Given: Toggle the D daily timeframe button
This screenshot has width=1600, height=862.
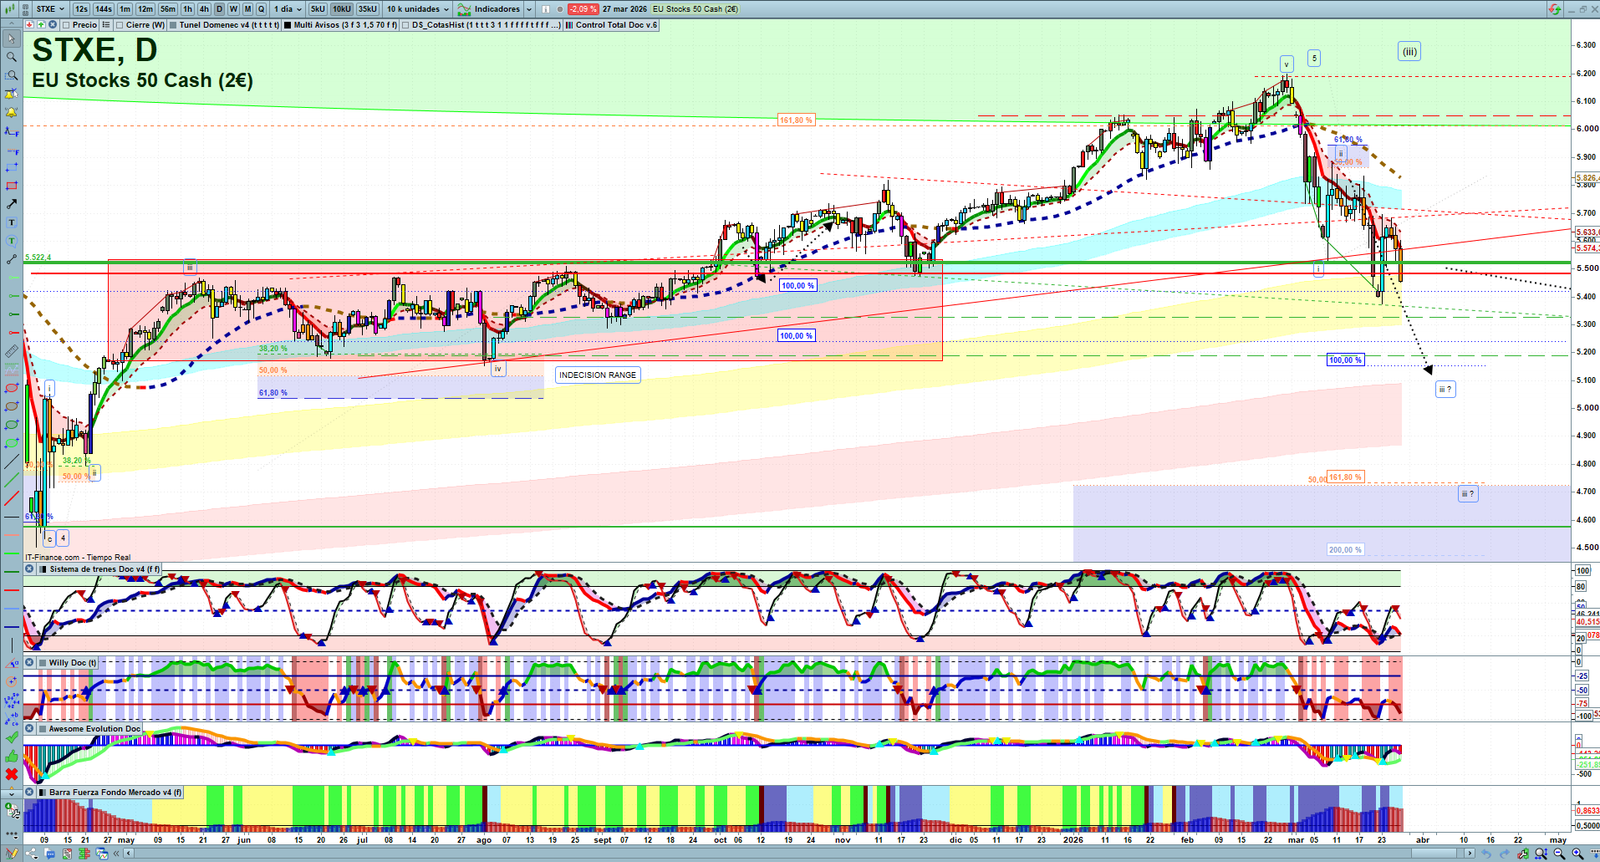Looking at the screenshot, I should pos(219,9).
